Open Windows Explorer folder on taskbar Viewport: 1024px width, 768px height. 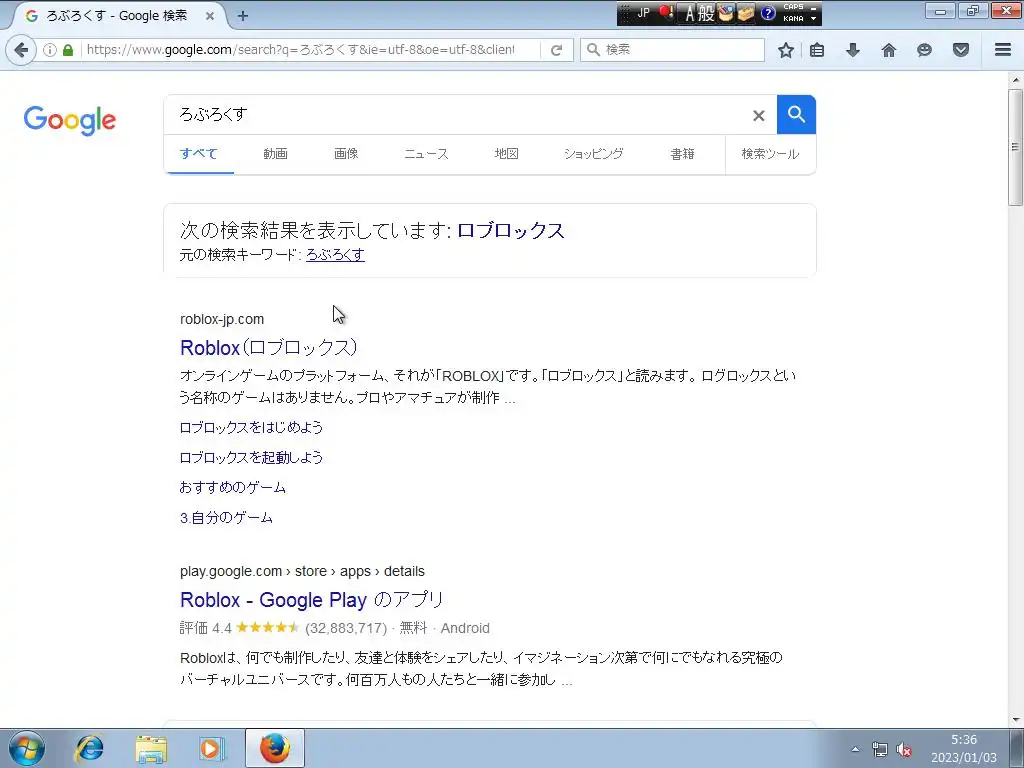point(151,749)
